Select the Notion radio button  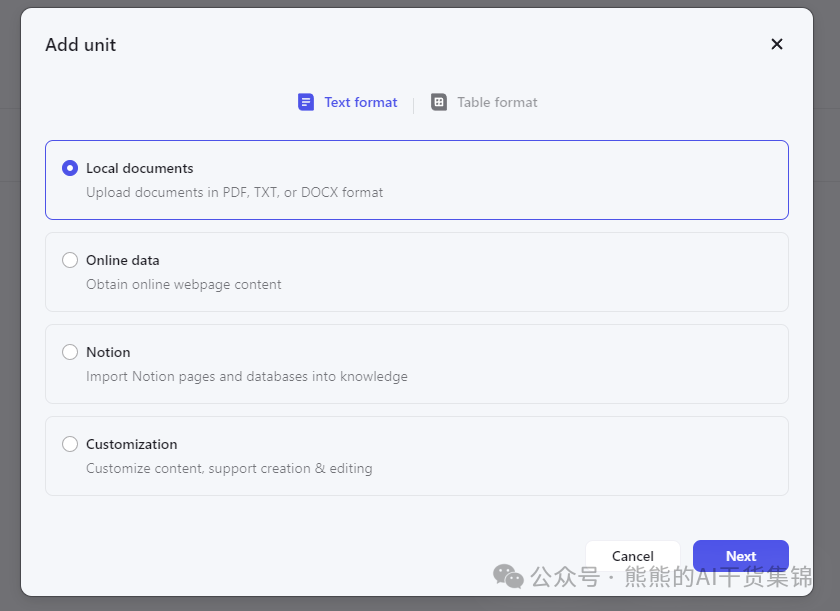(70, 352)
